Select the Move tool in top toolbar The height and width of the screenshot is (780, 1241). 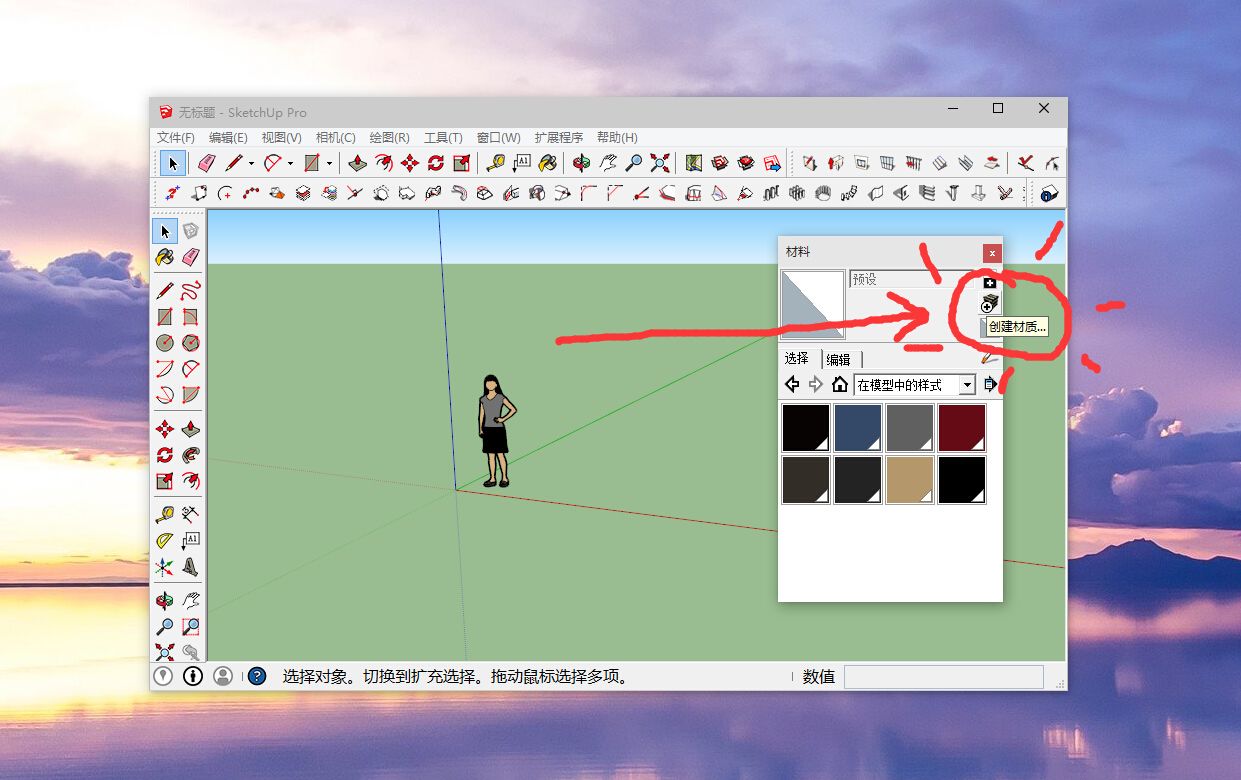[x=409, y=163]
